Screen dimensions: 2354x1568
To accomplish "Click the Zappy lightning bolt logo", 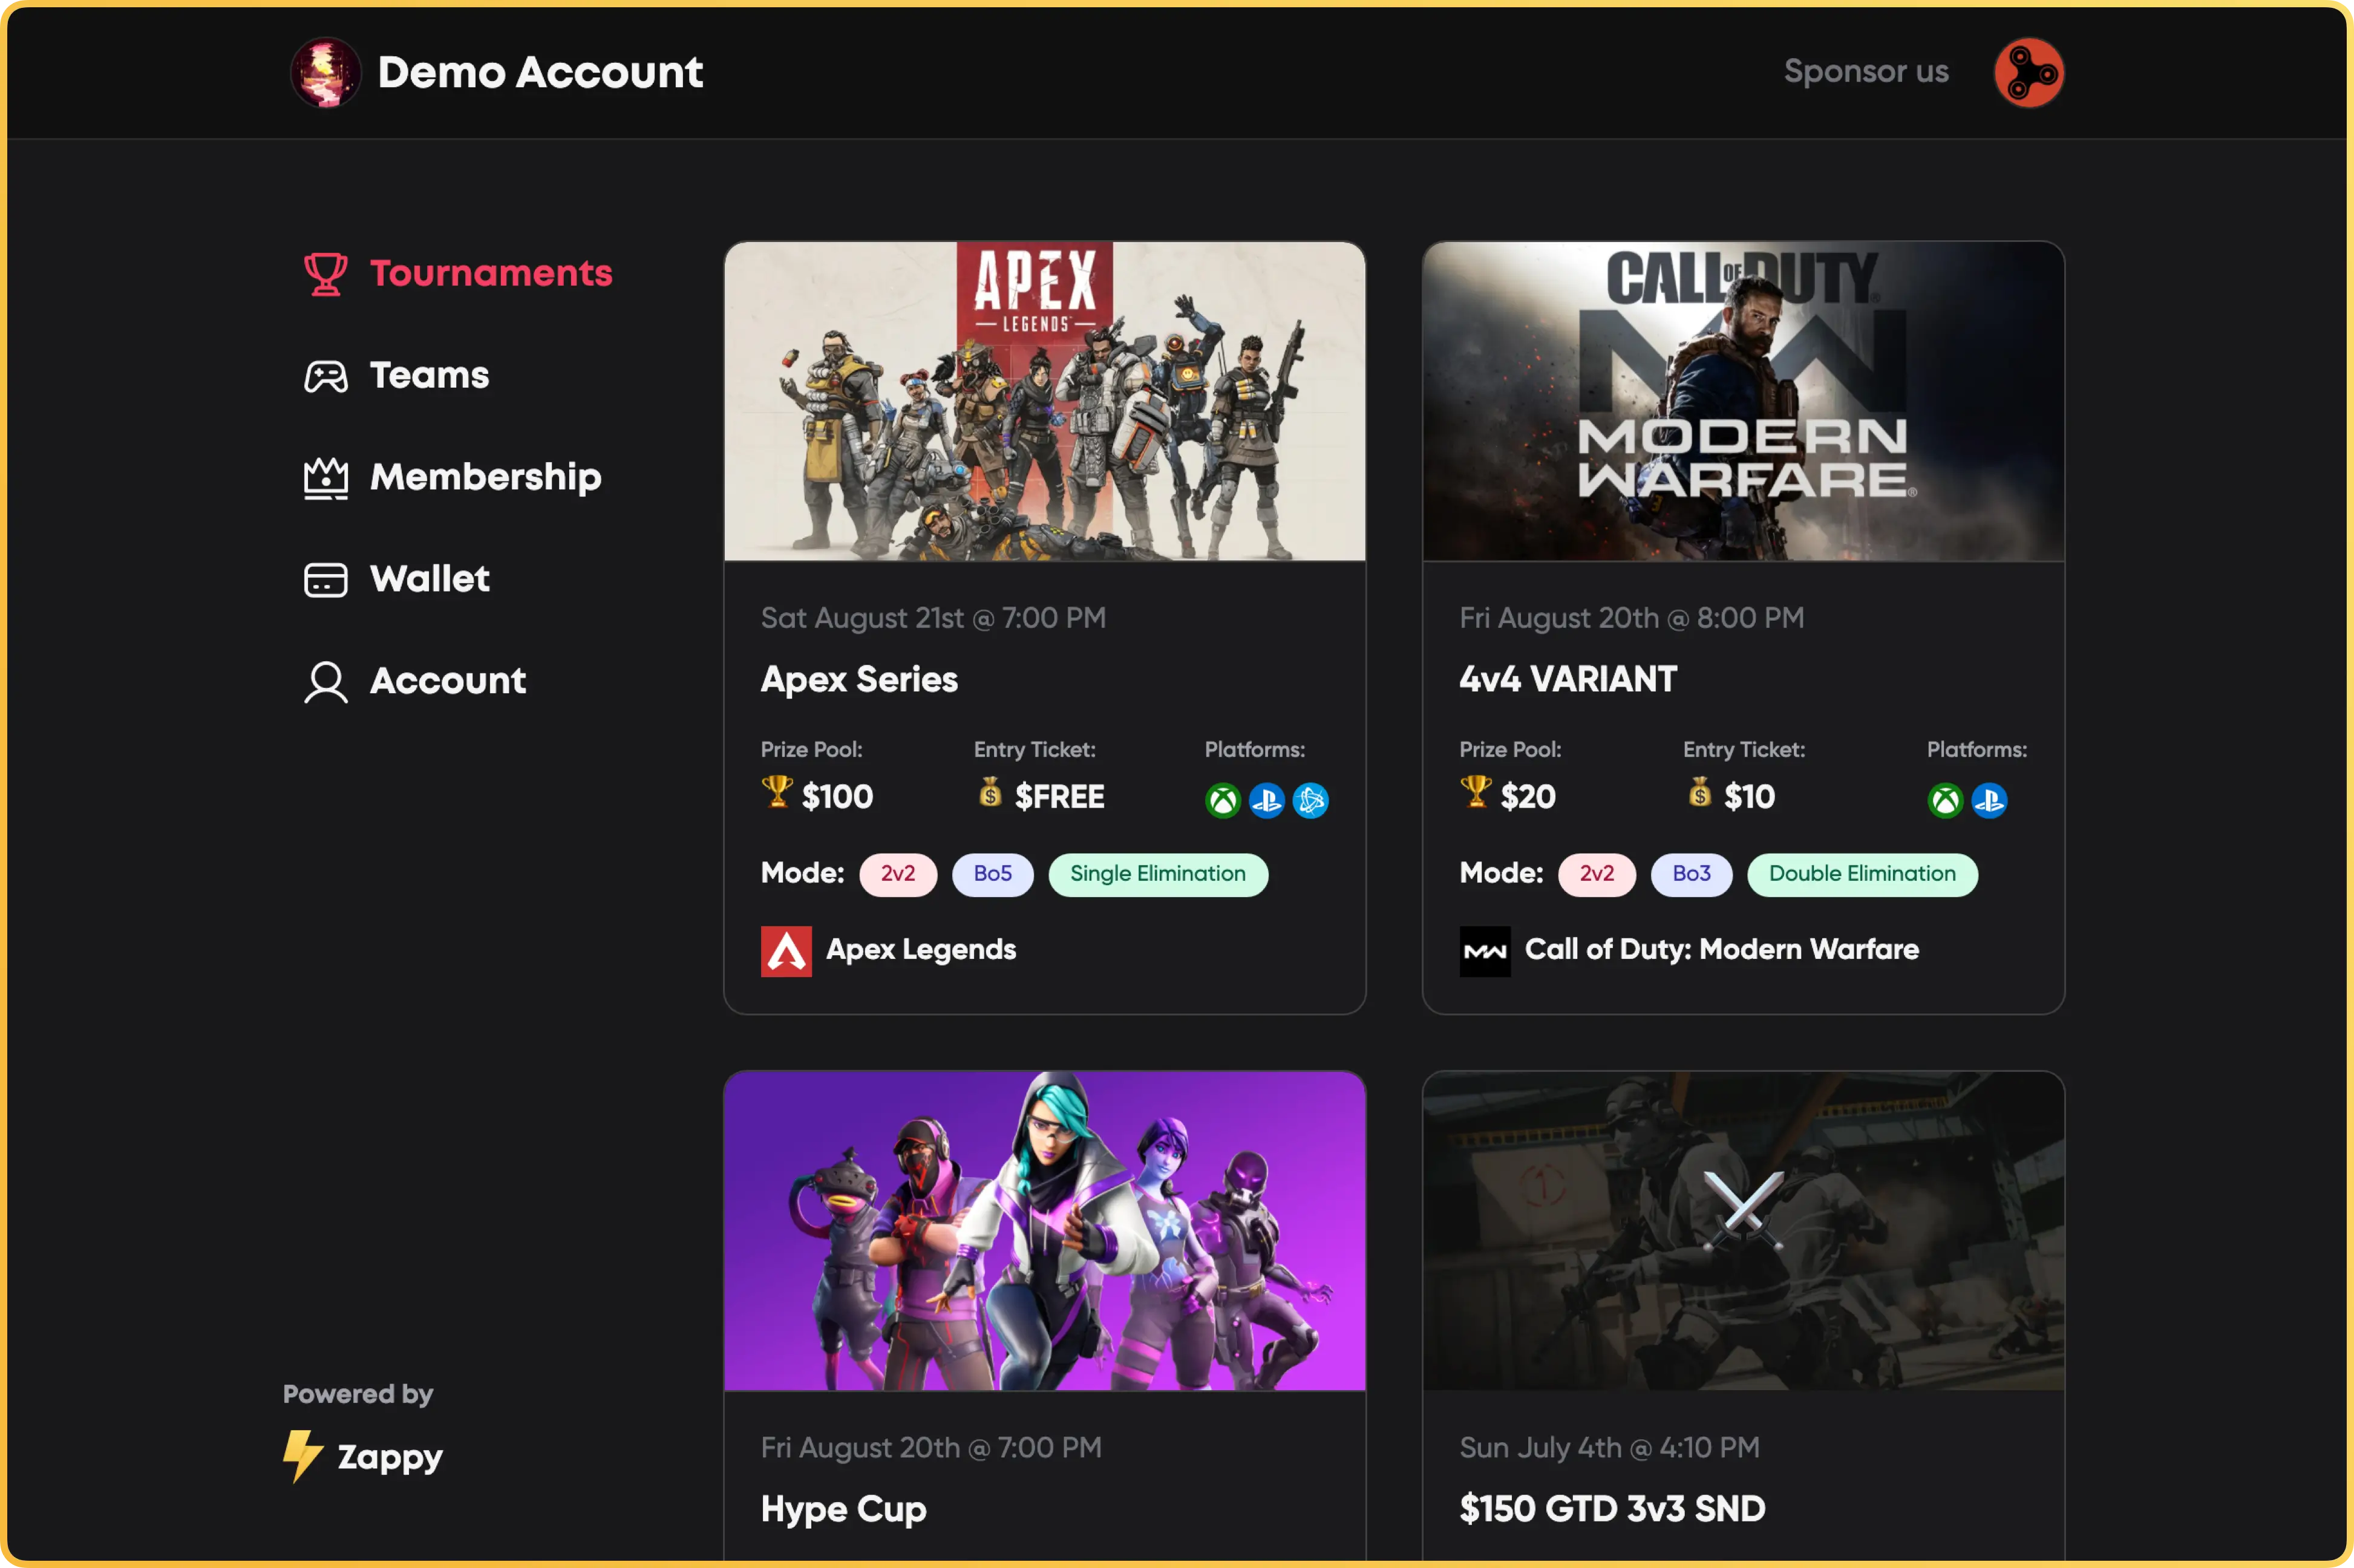I will point(301,1455).
